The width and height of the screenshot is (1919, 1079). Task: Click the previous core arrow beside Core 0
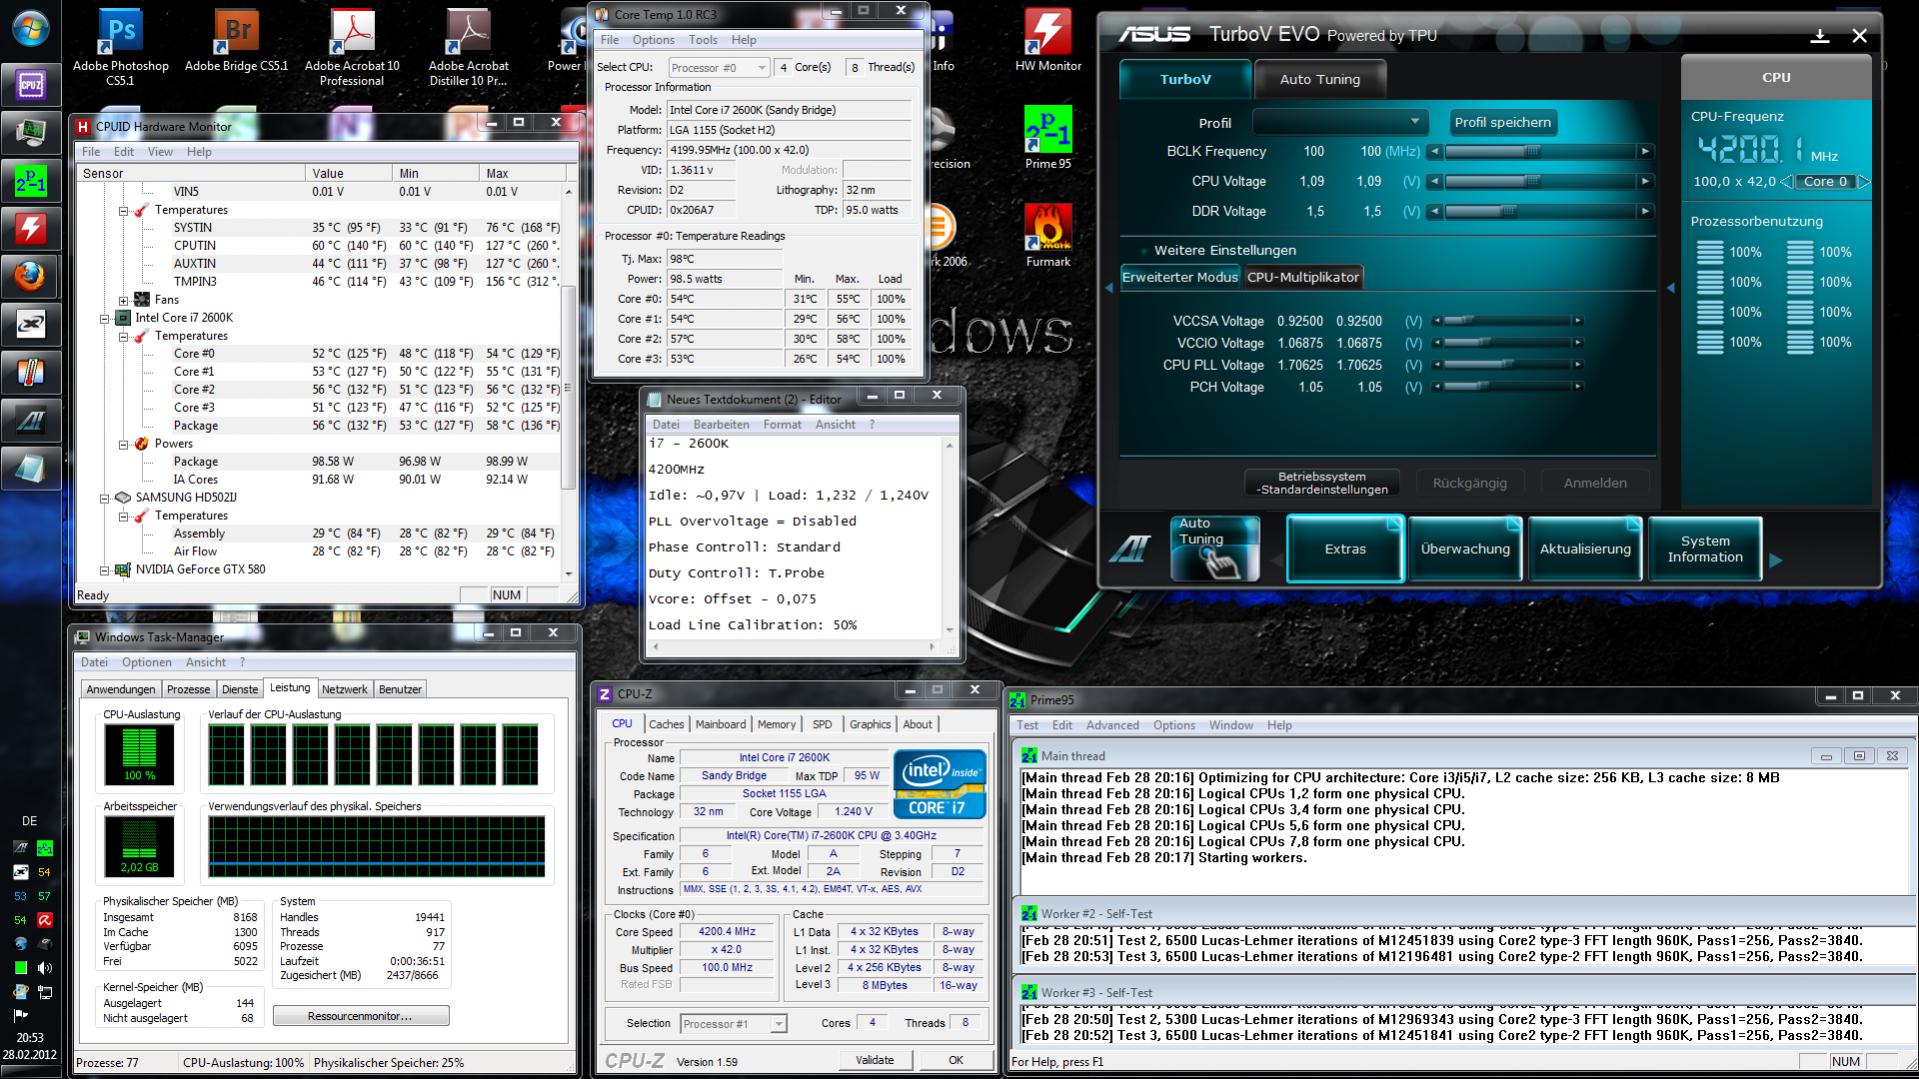pos(1786,182)
